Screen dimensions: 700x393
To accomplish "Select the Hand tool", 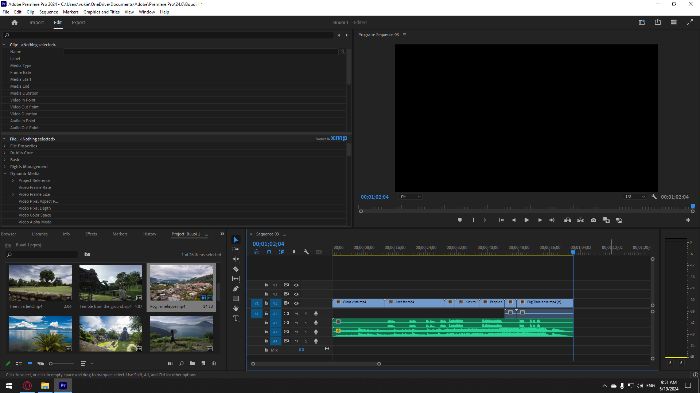I will tap(236, 308).
